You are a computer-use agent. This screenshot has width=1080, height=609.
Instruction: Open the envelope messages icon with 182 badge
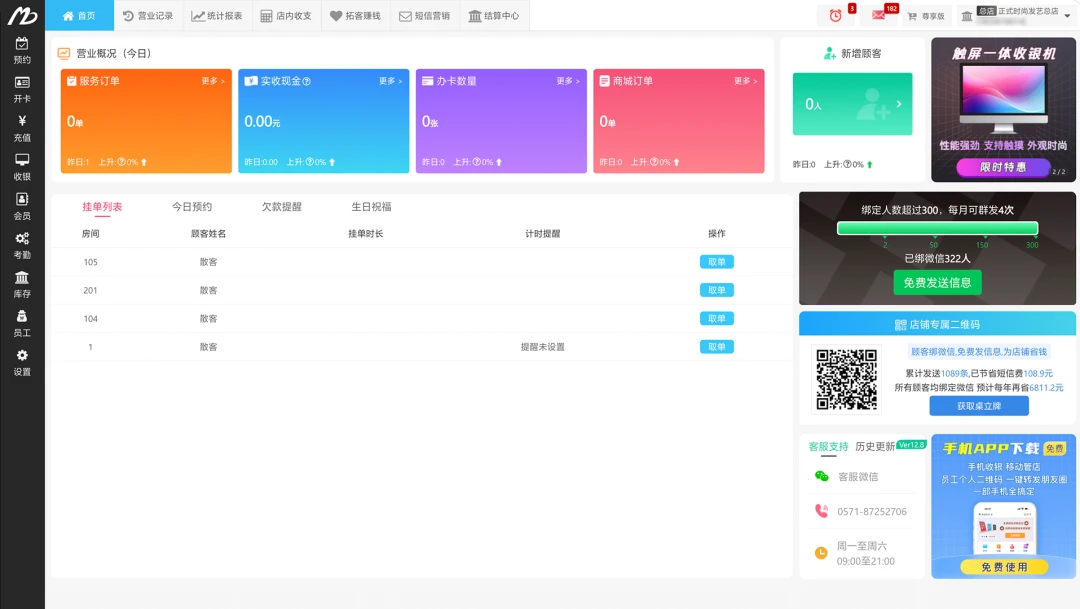coord(879,15)
